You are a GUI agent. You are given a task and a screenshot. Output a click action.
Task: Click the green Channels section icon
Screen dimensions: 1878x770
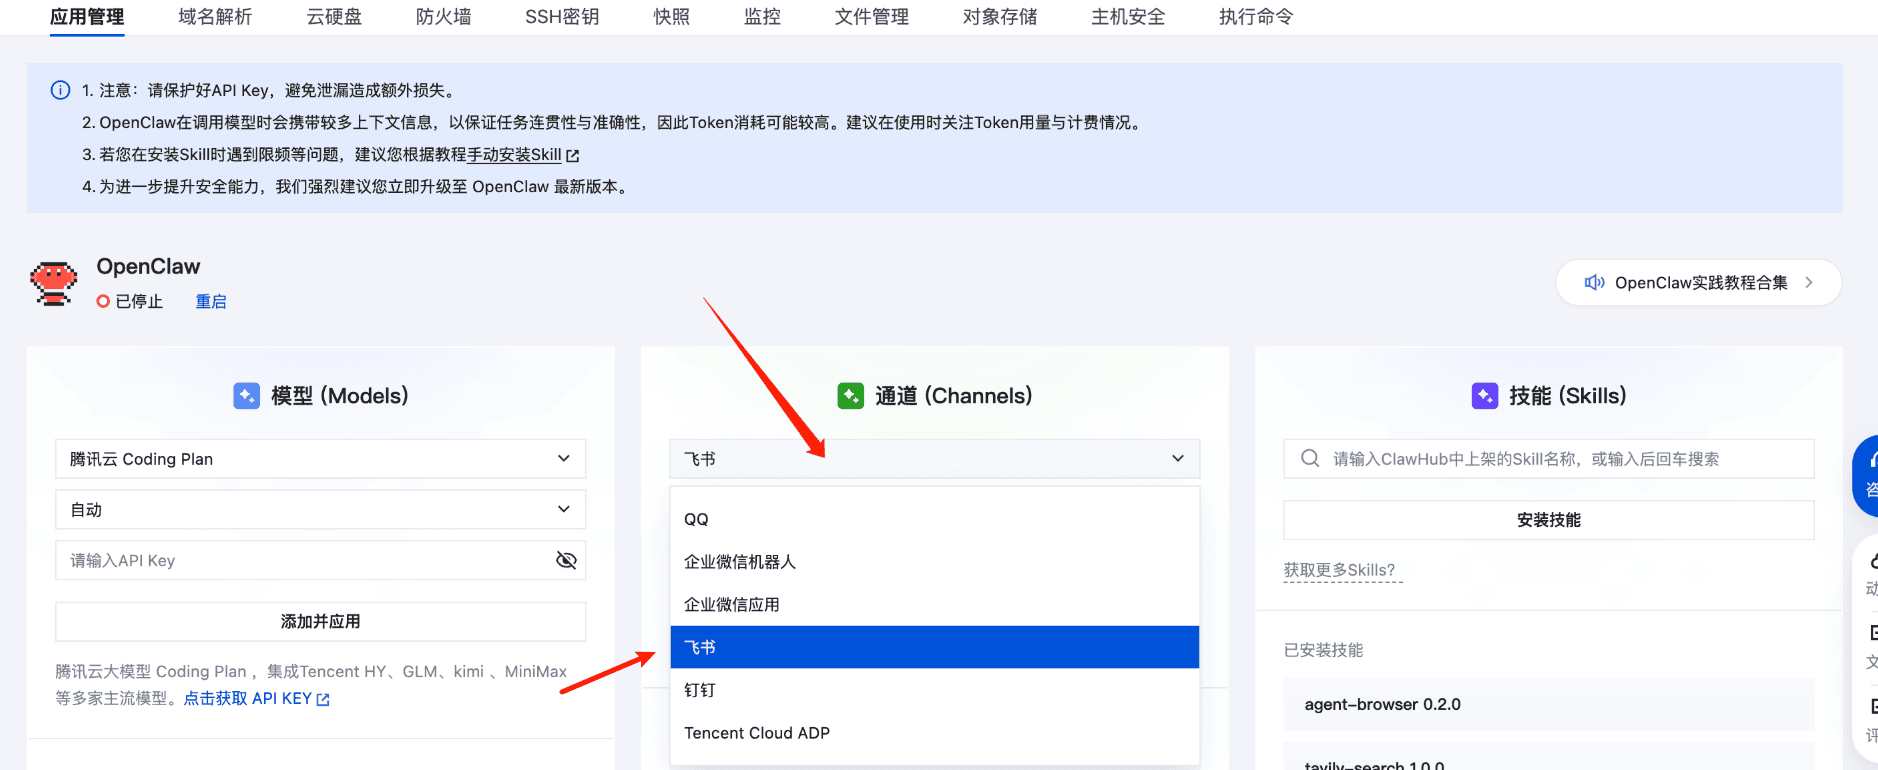tap(850, 396)
